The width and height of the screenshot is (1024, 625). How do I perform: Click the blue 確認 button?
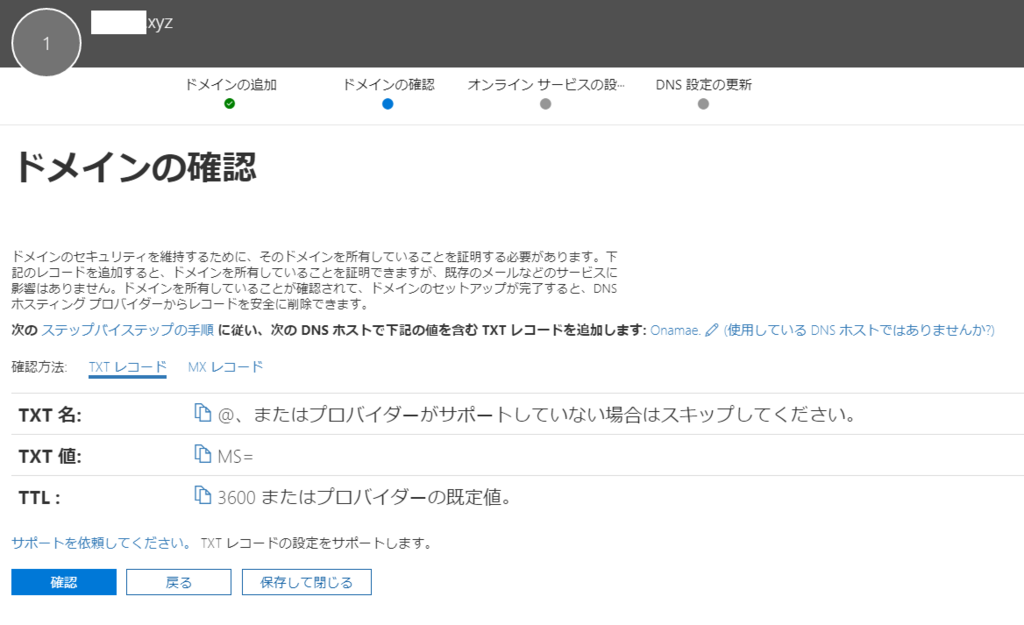(x=64, y=582)
